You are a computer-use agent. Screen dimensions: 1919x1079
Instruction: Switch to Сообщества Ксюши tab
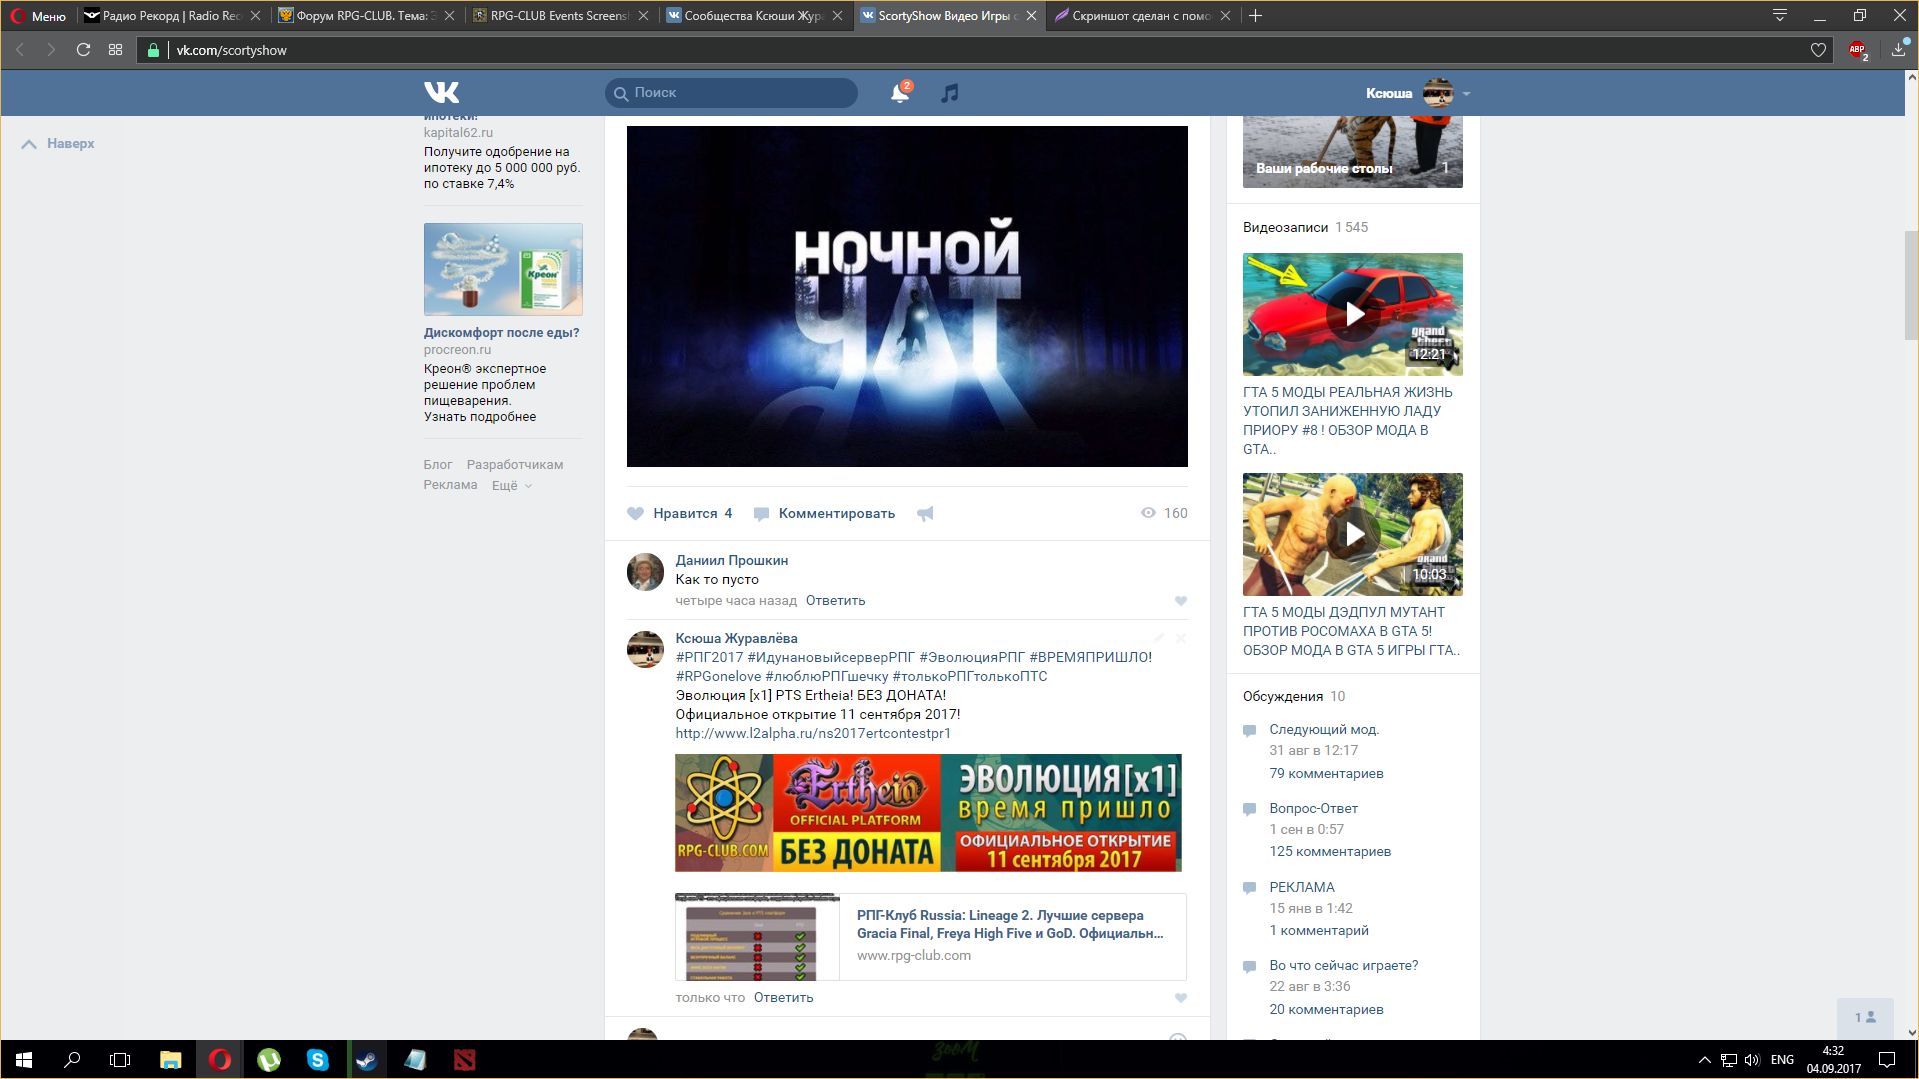click(x=754, y=15)
